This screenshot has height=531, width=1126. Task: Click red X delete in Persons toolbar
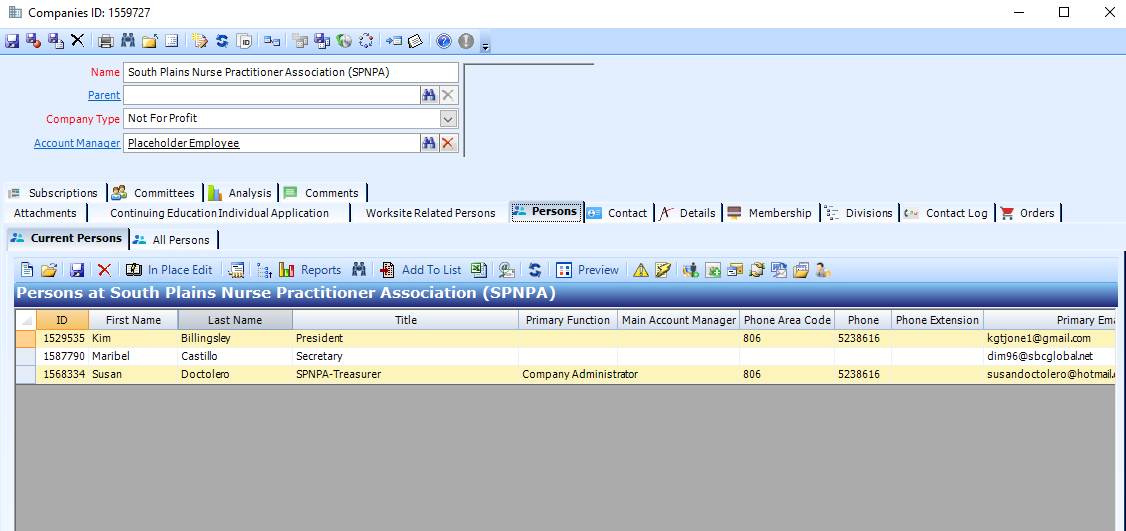click(x=104, y=270)
